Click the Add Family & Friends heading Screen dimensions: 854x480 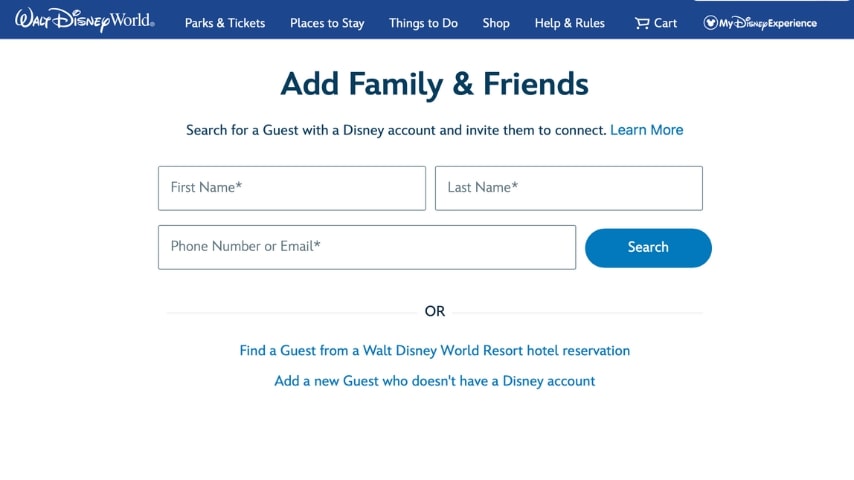pos(435,84)
